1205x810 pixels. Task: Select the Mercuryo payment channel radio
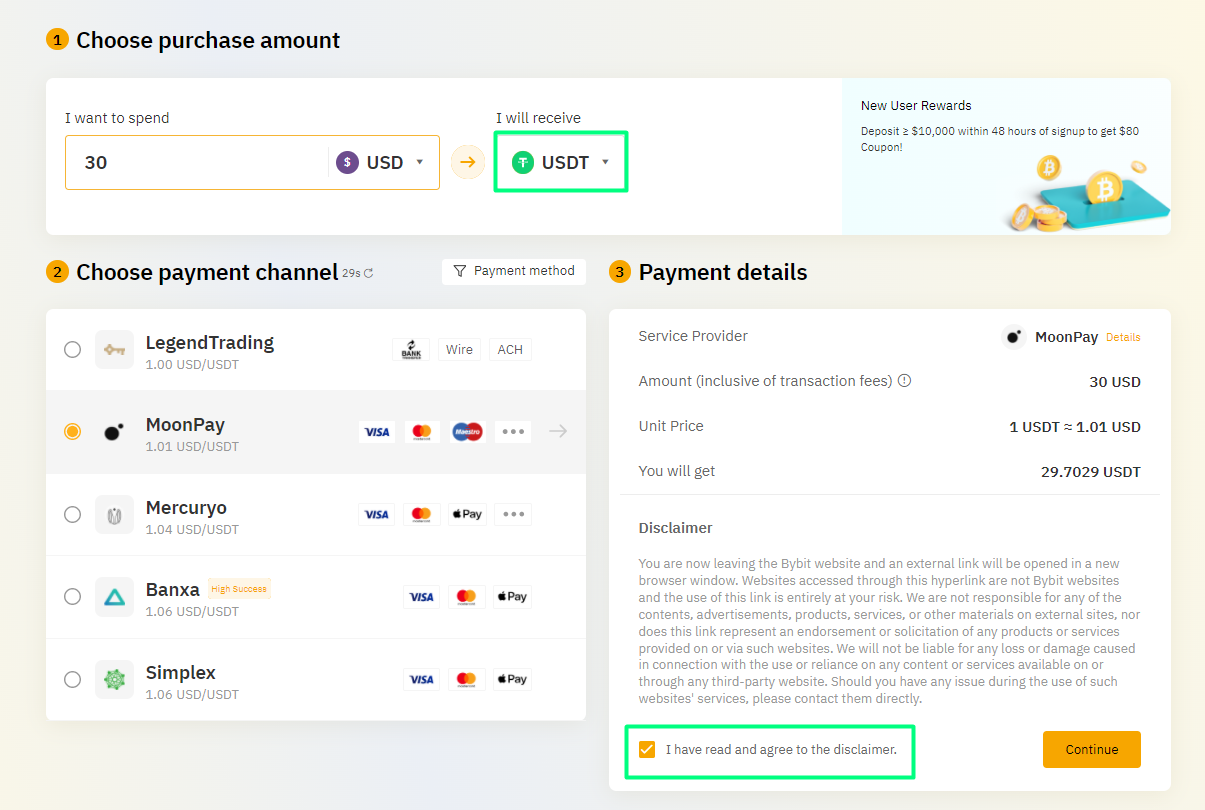(x=72, y=514)
